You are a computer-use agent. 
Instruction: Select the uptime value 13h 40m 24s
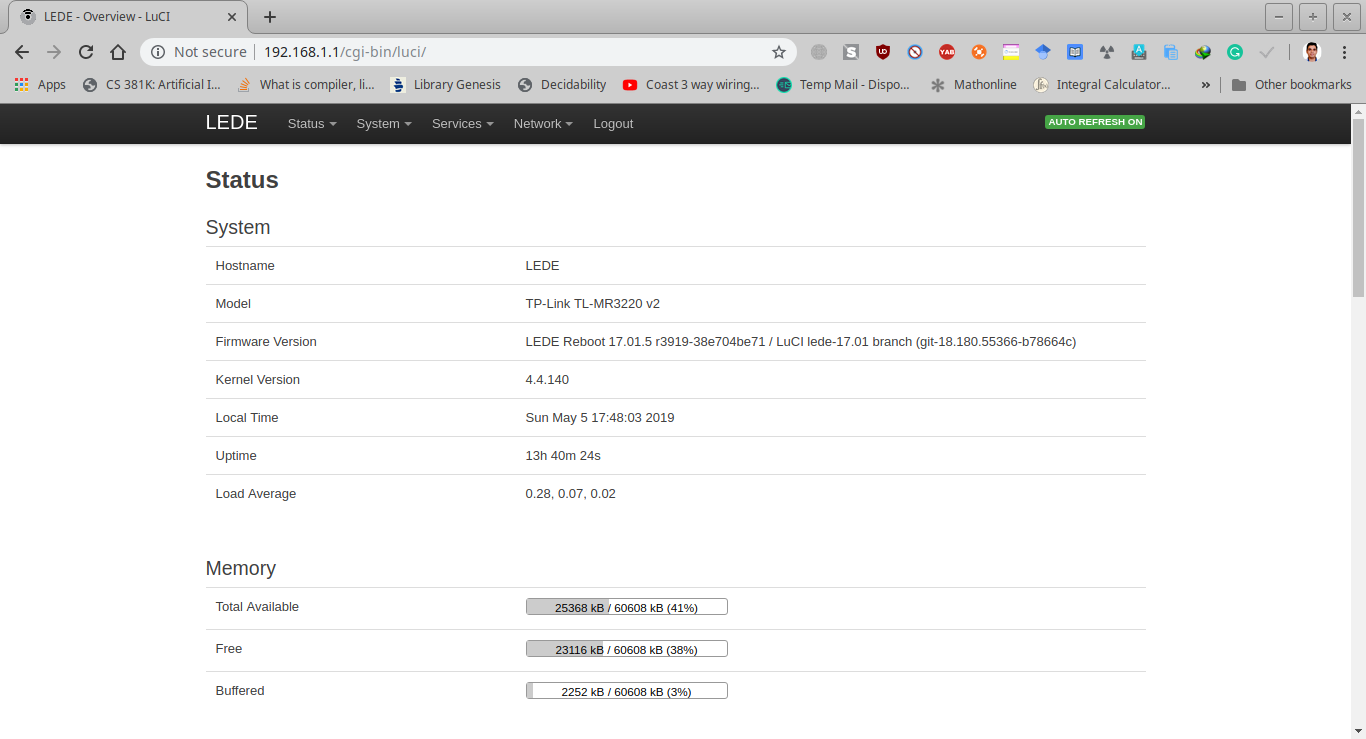[x=563, y=456]
